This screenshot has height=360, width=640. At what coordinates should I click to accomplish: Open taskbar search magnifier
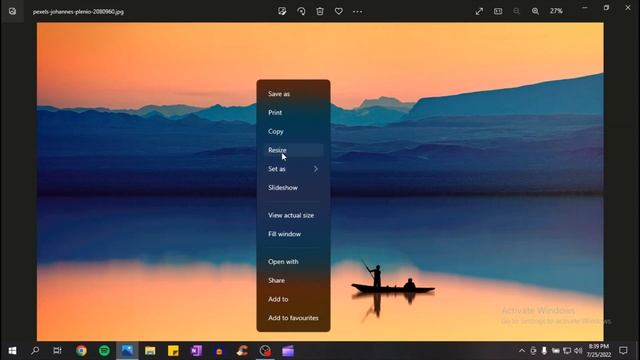point(35,351)
